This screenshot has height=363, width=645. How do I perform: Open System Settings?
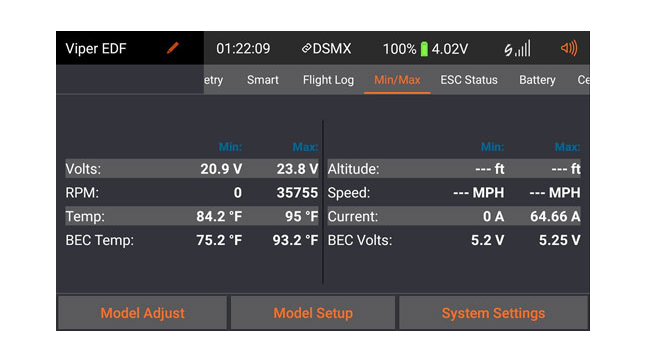tap(493, 313)
